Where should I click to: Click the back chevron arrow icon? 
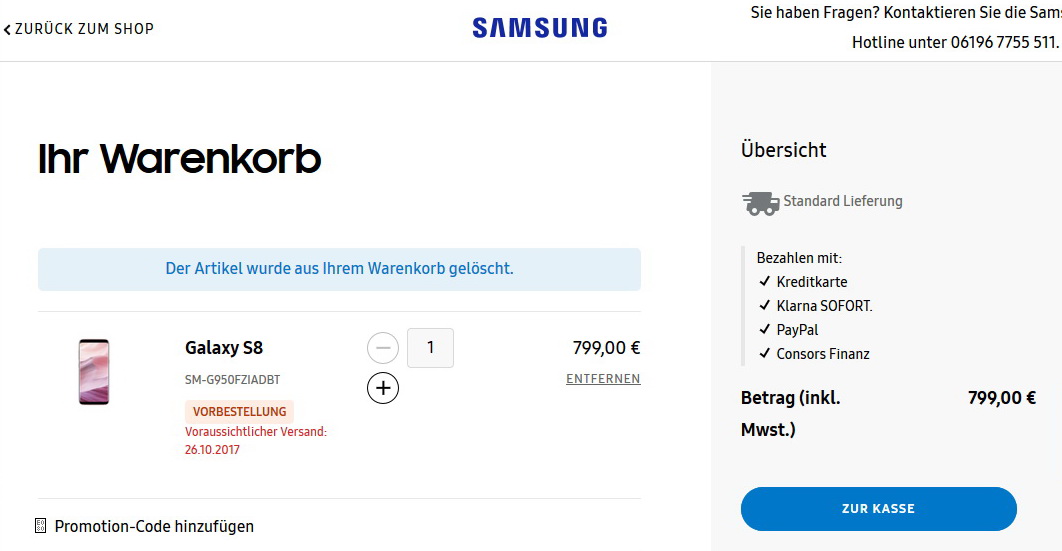(7, 30)
